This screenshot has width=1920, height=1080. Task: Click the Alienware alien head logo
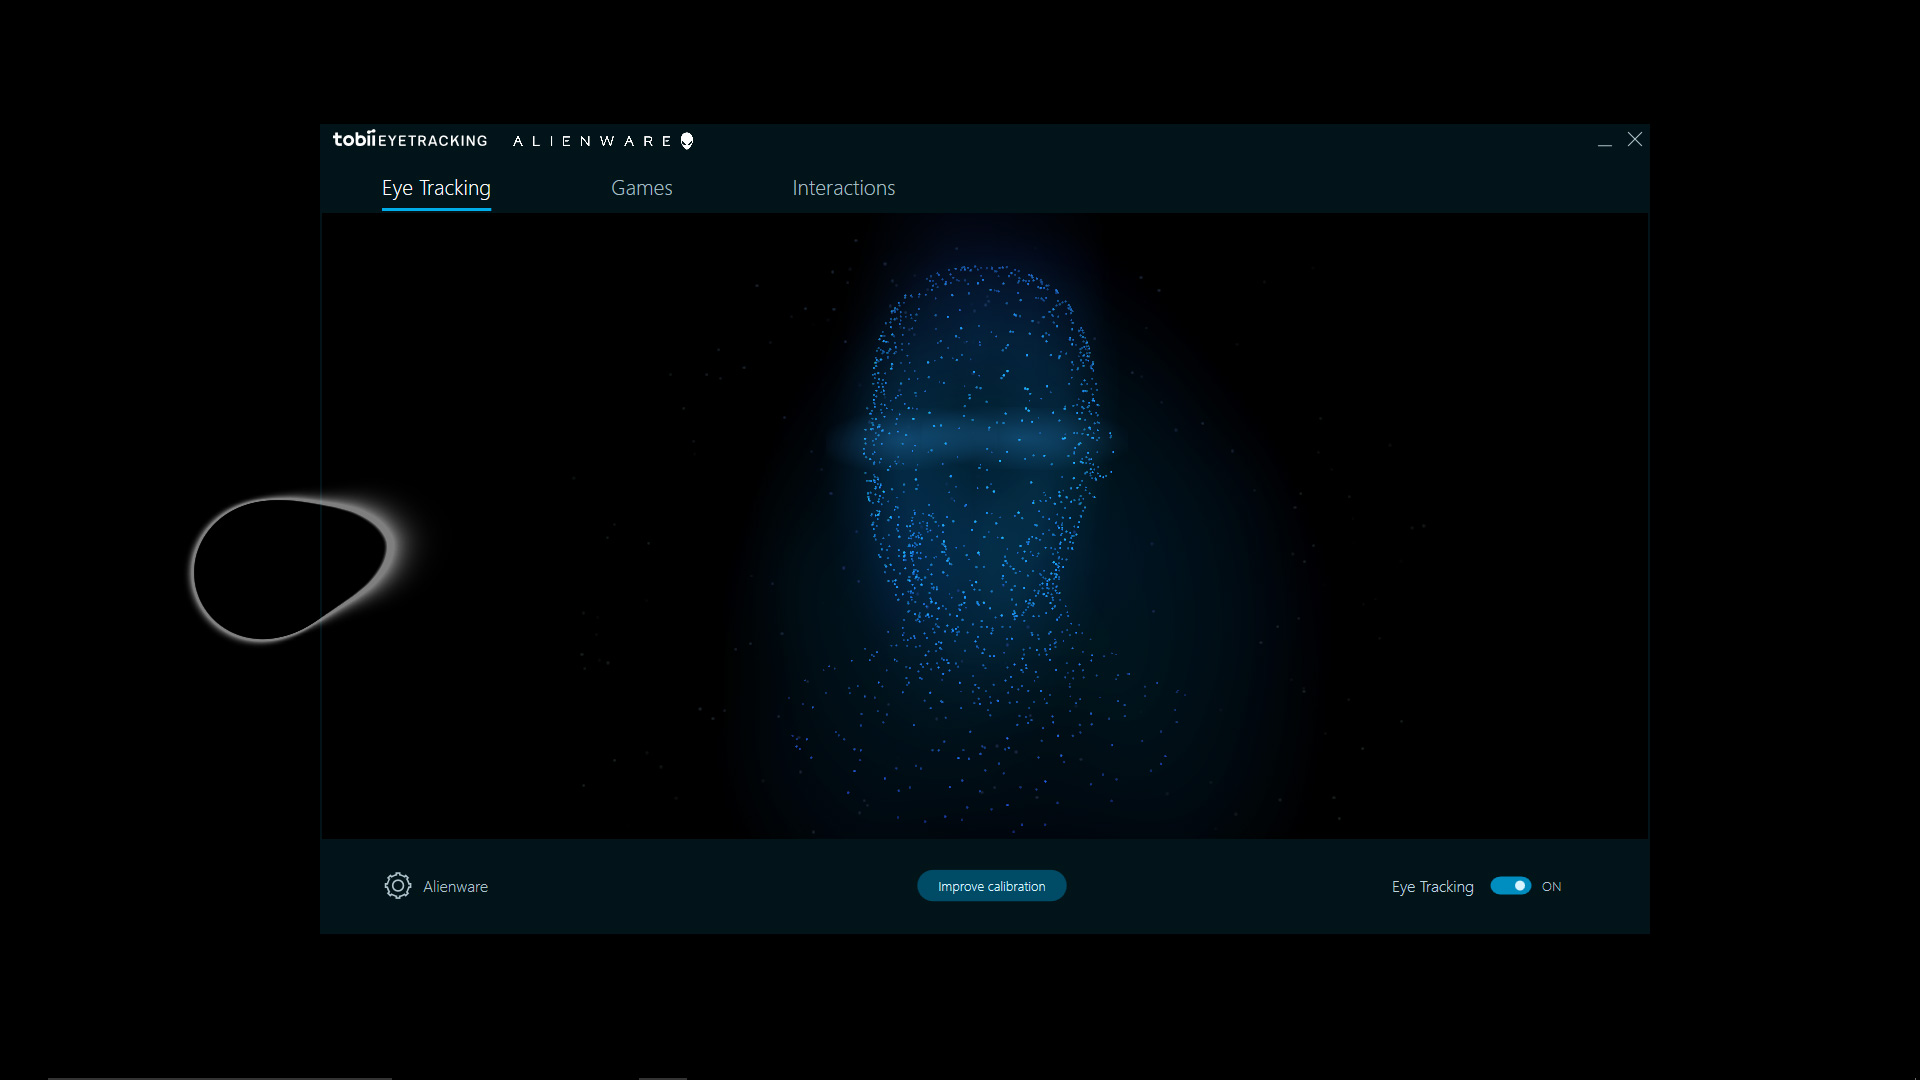tap(687, 141)
